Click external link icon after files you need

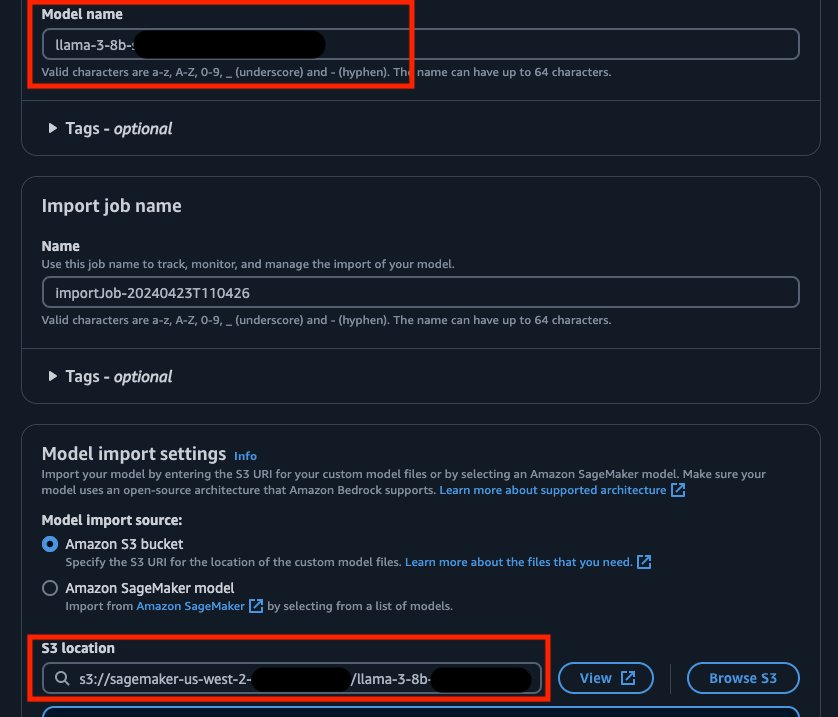click(x=644, y=562)
